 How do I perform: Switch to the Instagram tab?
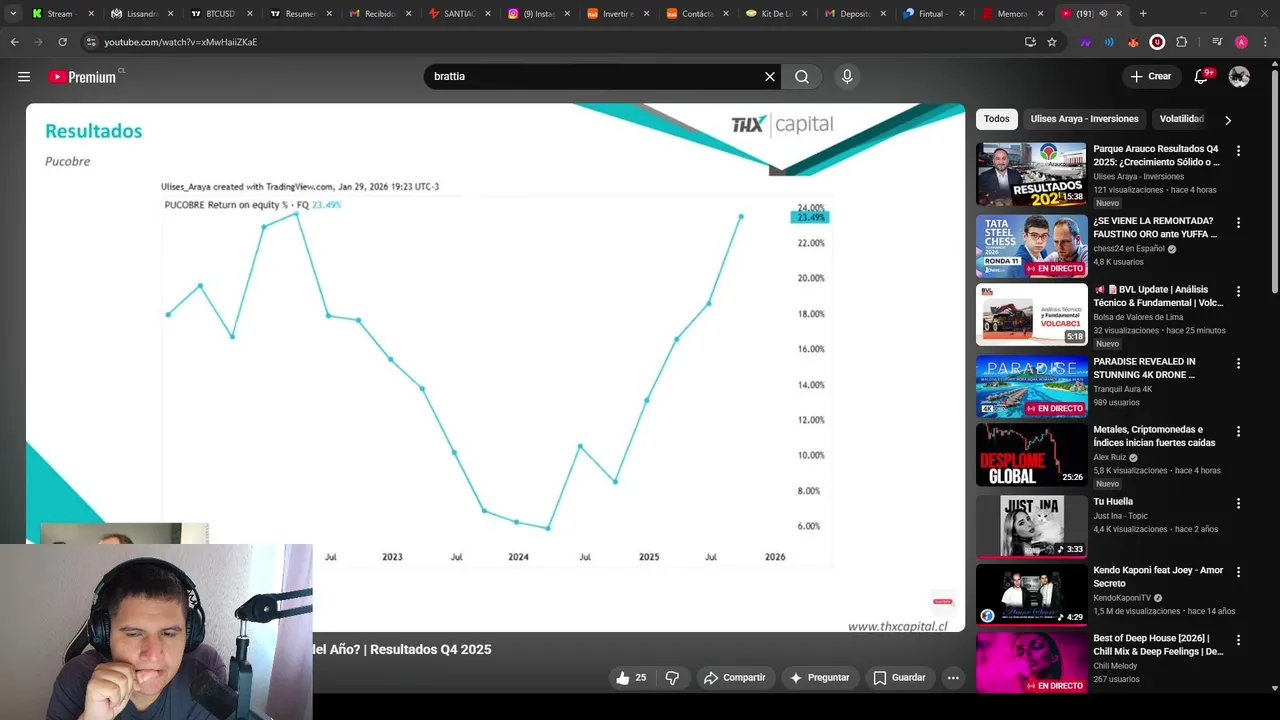point(538,14)
